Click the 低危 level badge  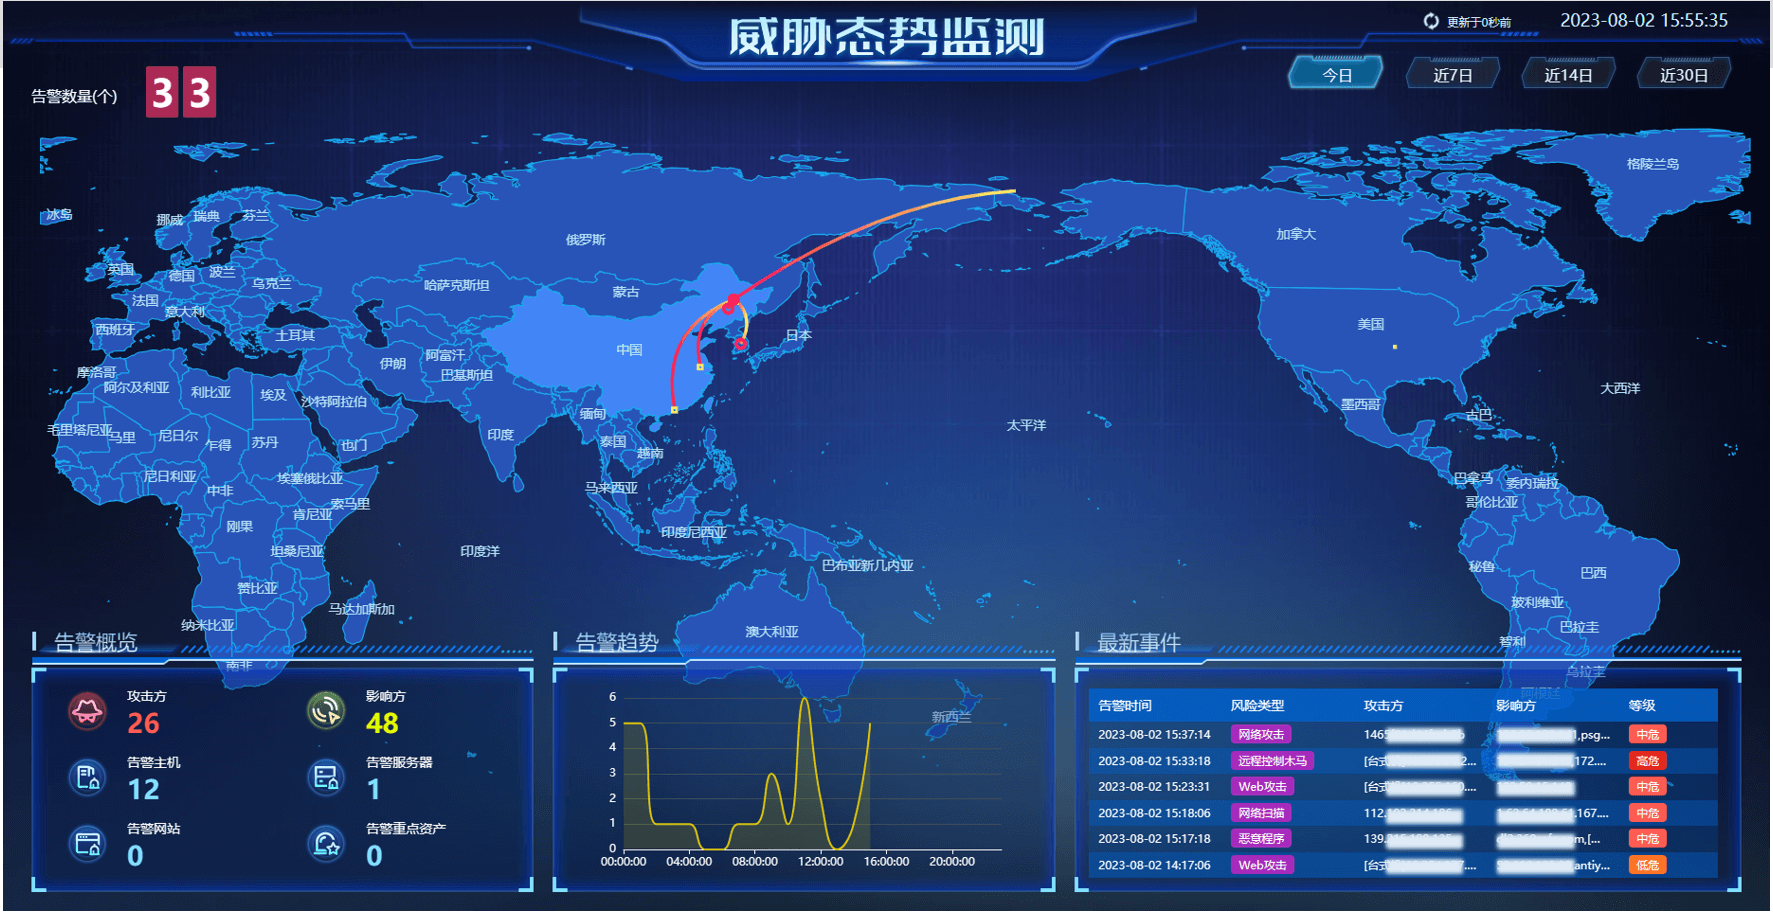point(1647,865)
